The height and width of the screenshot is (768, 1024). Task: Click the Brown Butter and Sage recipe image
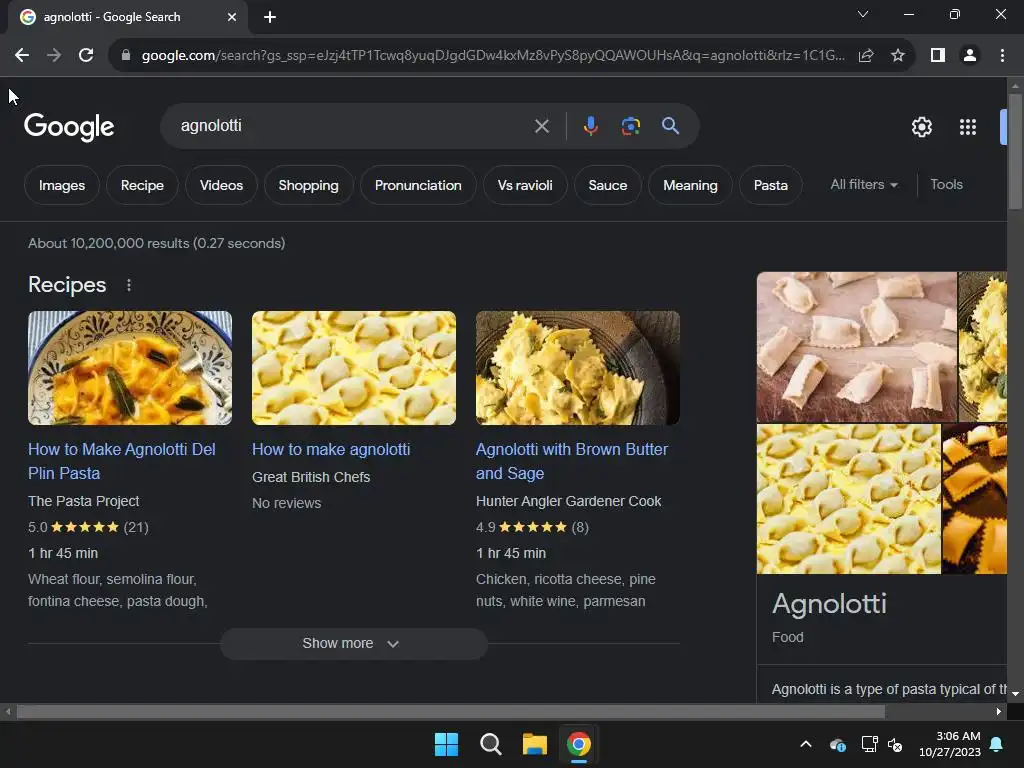coord(578,368)
